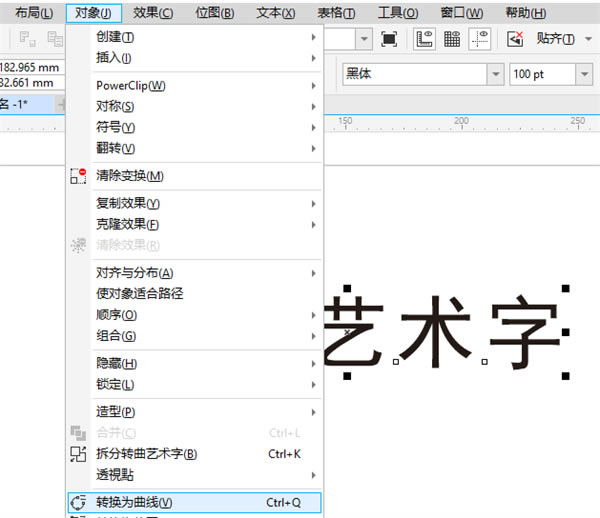Click the 黑体 font name field

coord(414,74)
